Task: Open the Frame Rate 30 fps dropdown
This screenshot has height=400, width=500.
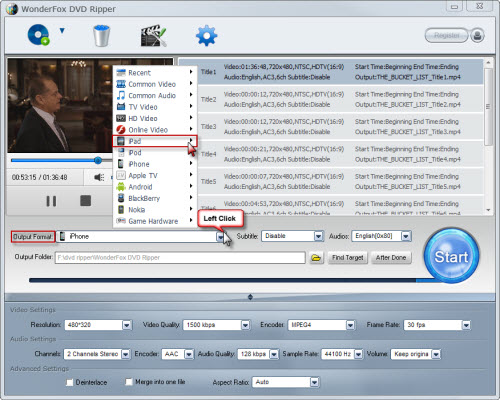Action: point(466,325)
